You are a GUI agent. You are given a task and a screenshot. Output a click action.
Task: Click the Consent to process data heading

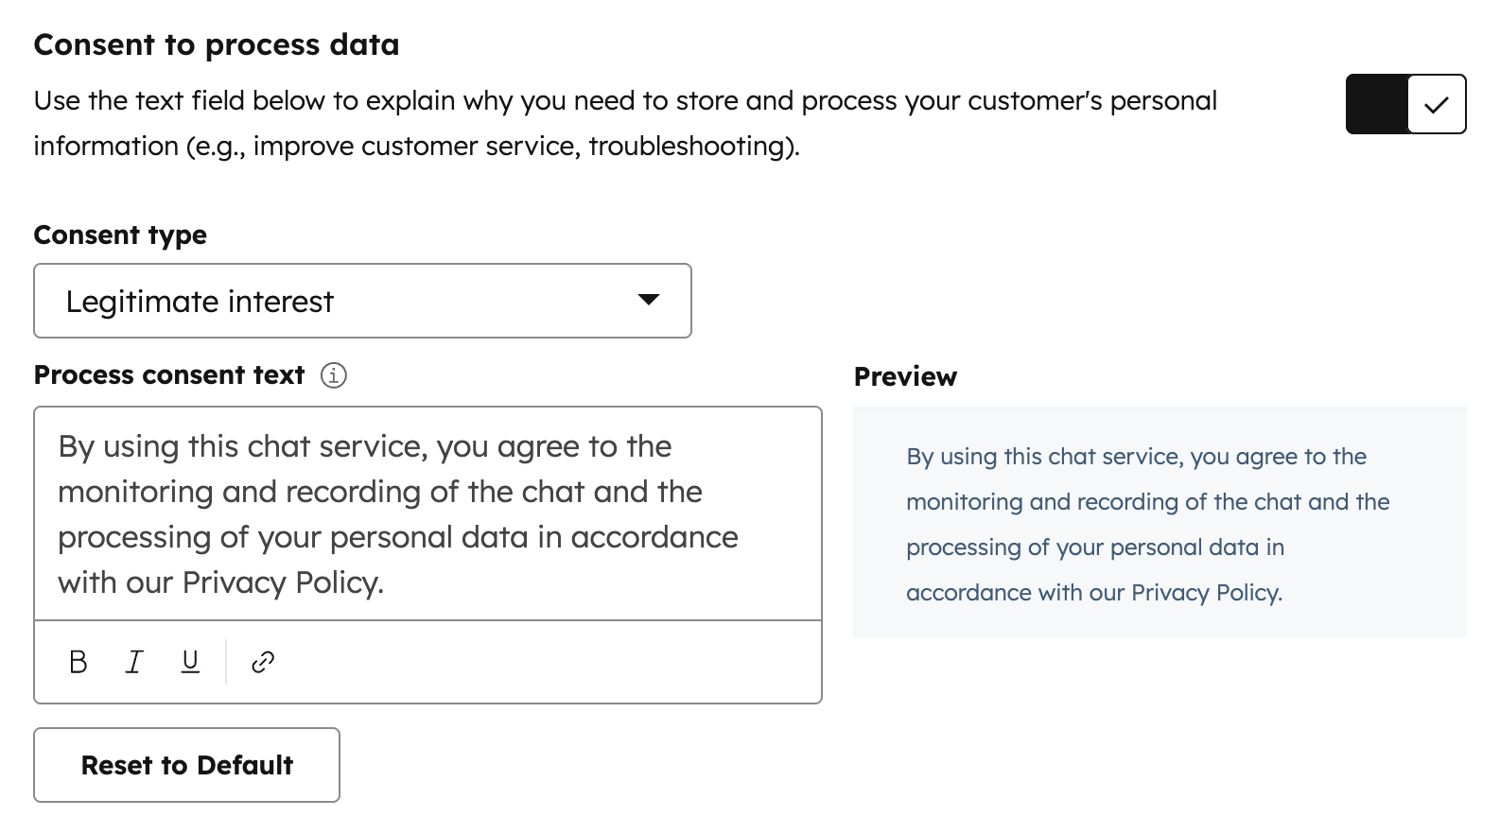(x=216, y=45)
